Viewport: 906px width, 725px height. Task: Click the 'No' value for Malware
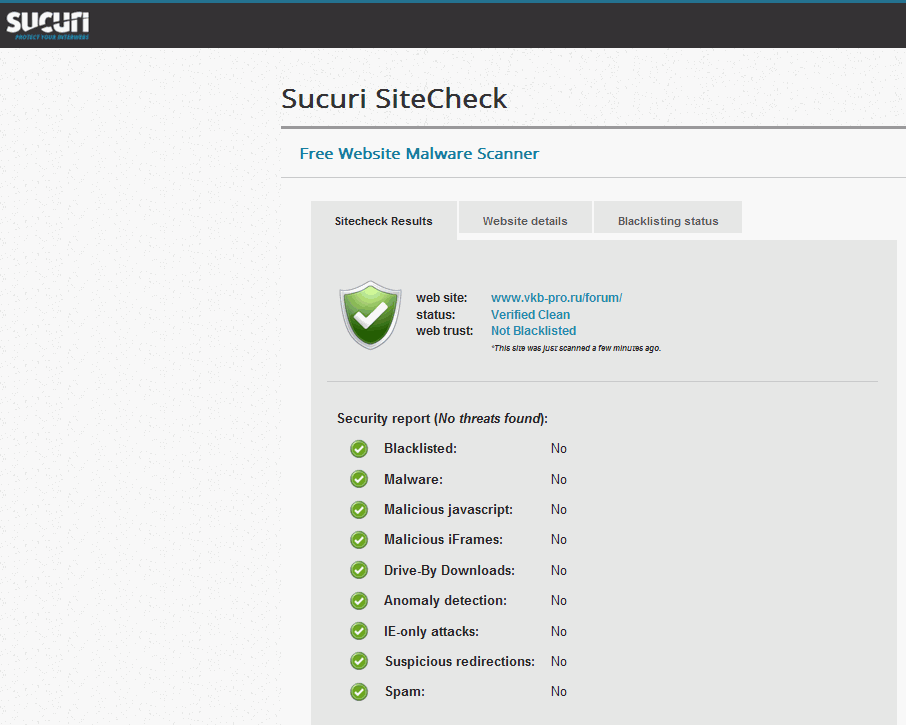pos(559,479)
